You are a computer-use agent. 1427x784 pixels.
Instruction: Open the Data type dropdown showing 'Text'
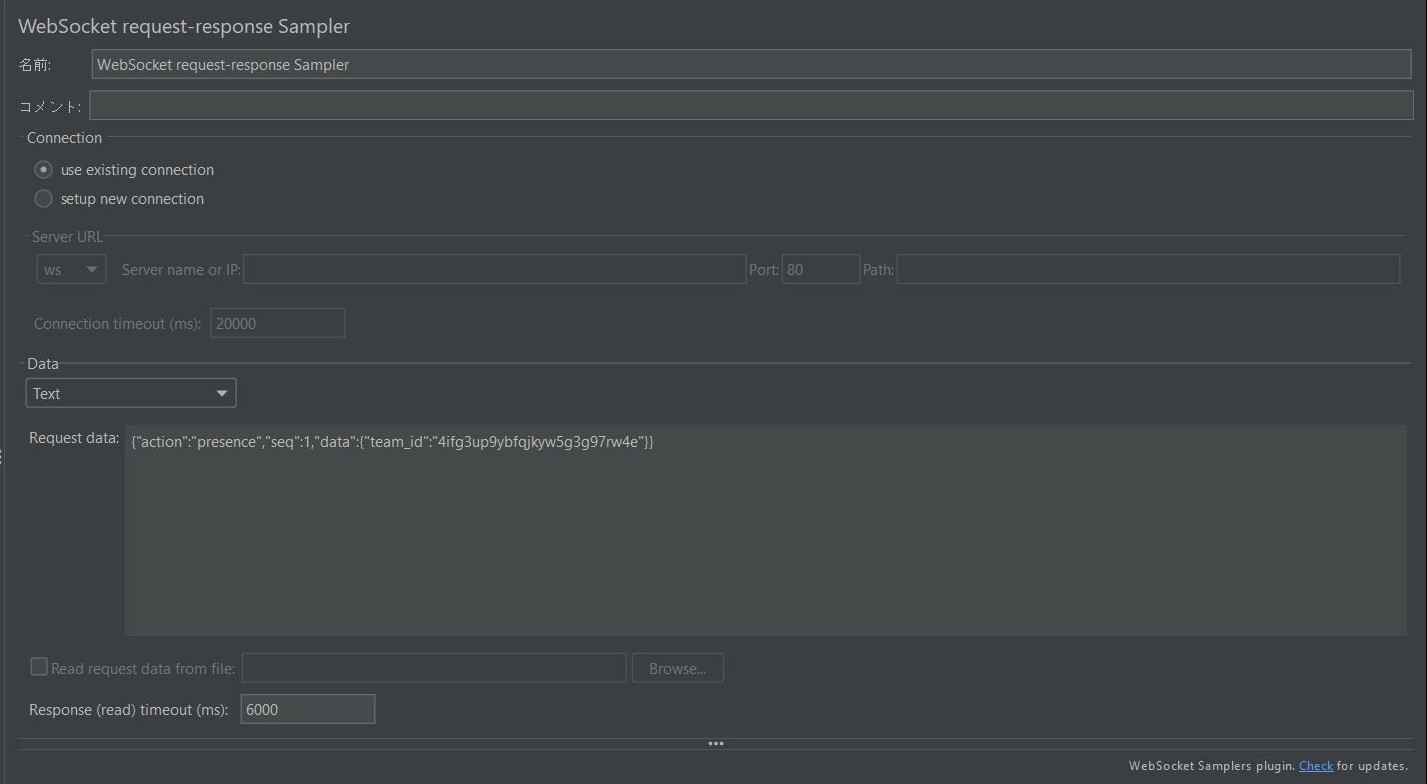(130, 392)
